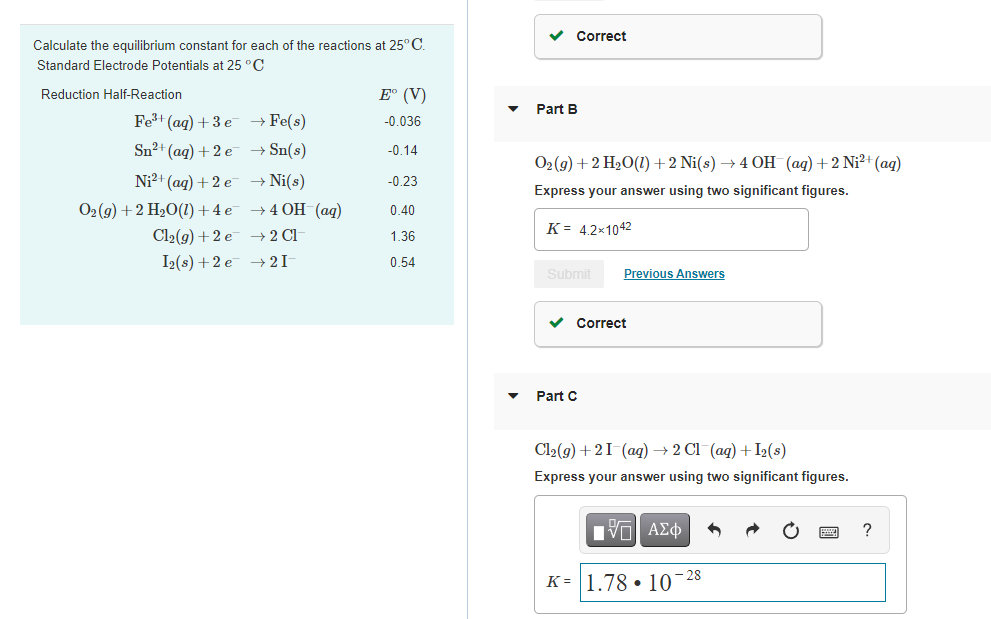
Task: Collapse the Part B section
Action: pos(513,109)
